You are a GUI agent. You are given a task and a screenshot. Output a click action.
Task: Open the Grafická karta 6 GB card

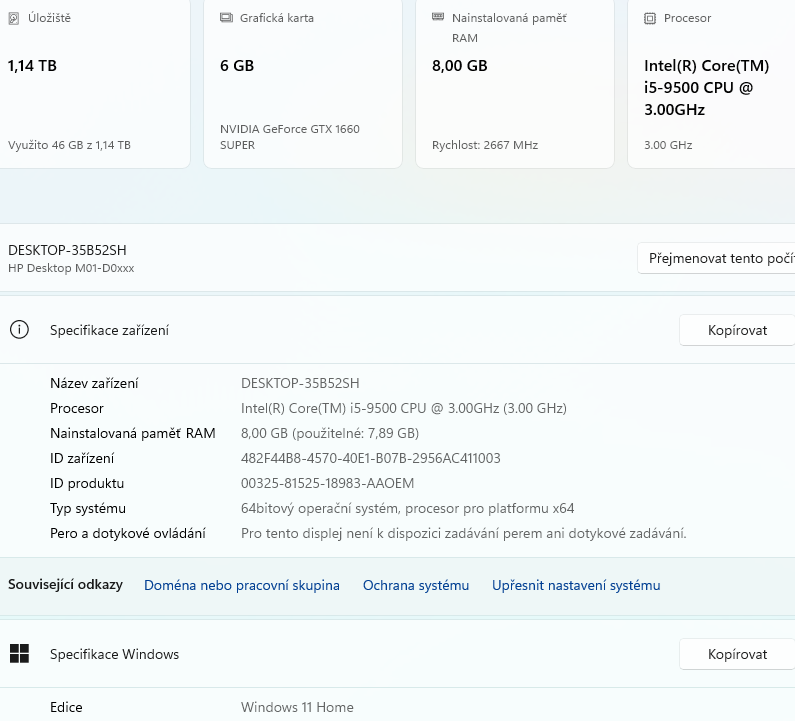pos(303,84)
